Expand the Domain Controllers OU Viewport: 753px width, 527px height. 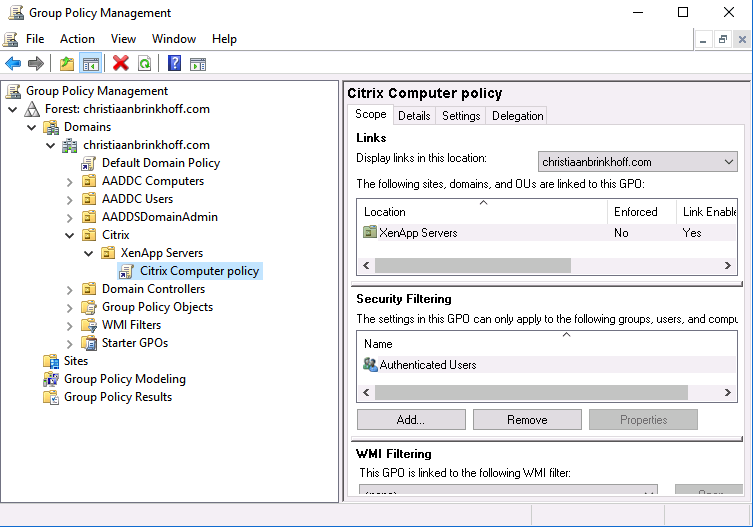pos(70,290)
